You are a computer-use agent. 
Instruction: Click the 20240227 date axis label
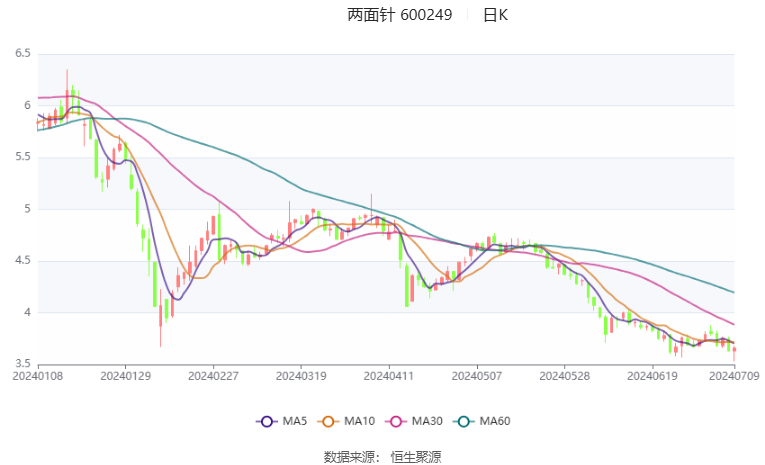pyautogui.click(x=213, y=377)
